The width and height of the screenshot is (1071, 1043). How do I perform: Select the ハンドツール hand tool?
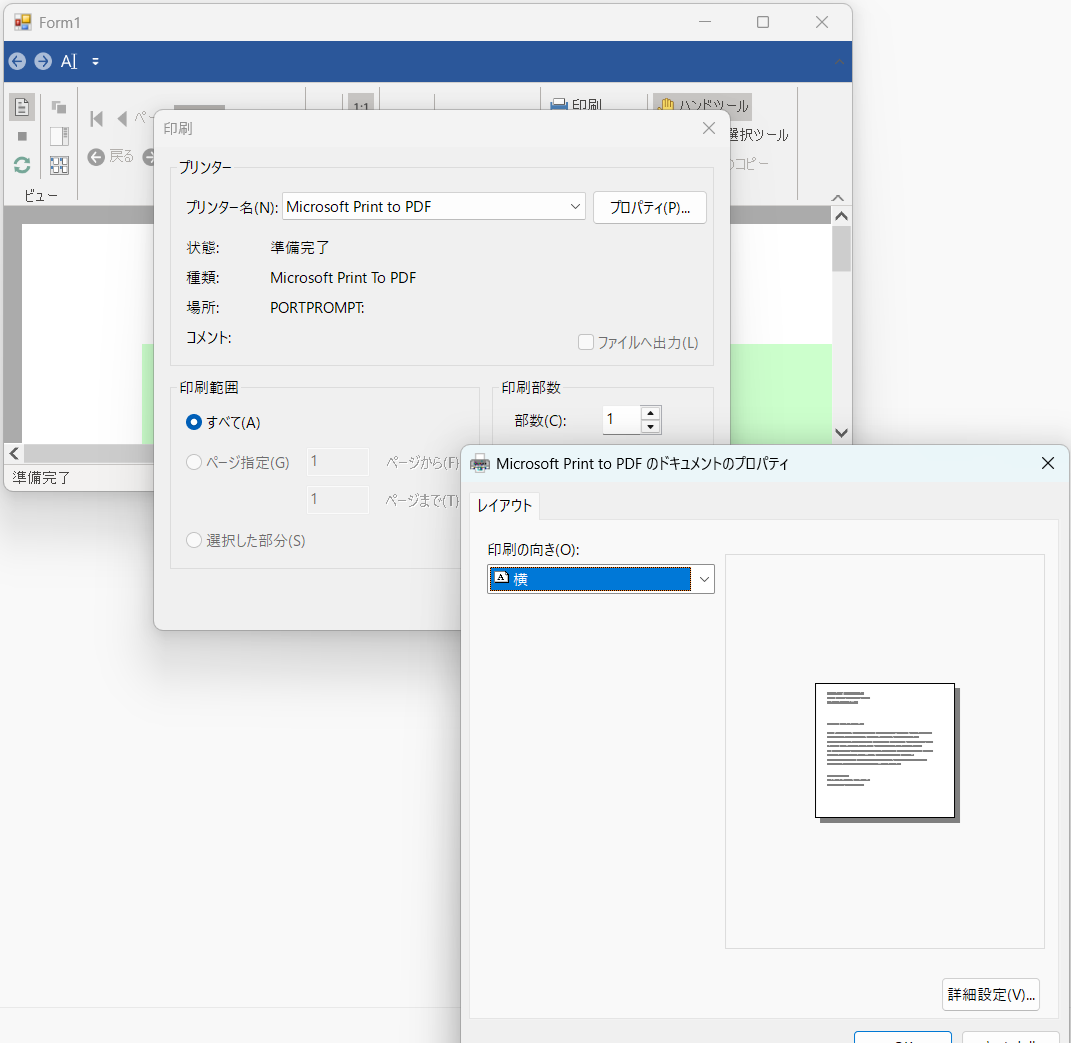pos(702,106)
